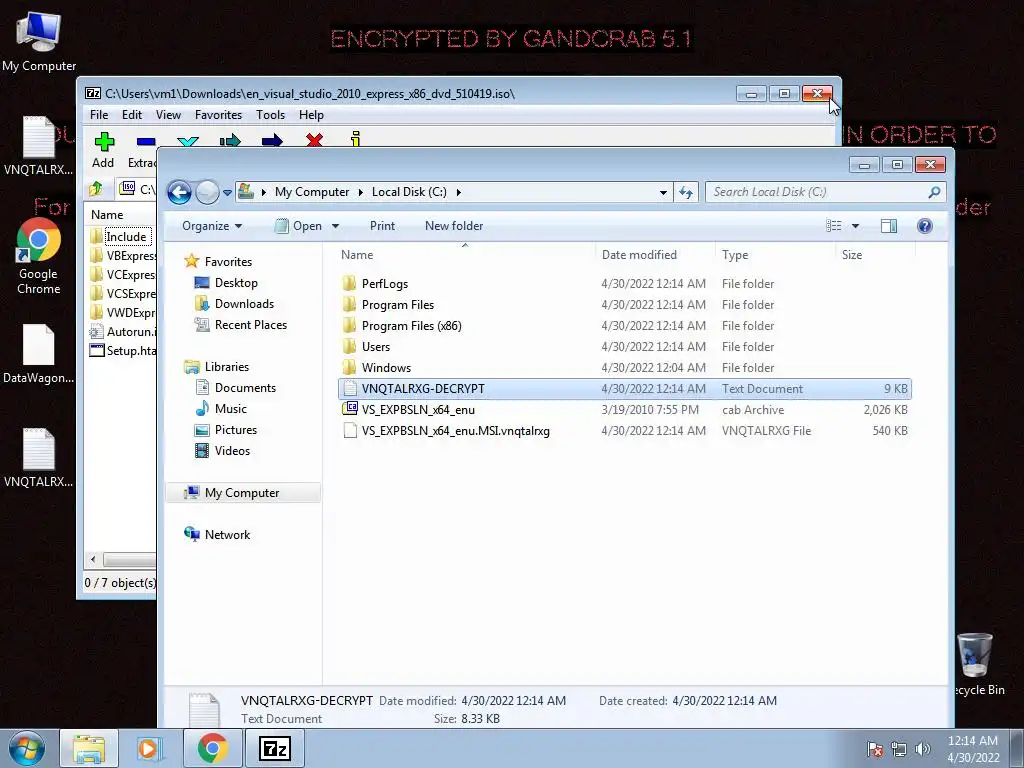This screenshot has height=768, width=1024.
Task: Select Network in the navigation pane
Action: 217,535
